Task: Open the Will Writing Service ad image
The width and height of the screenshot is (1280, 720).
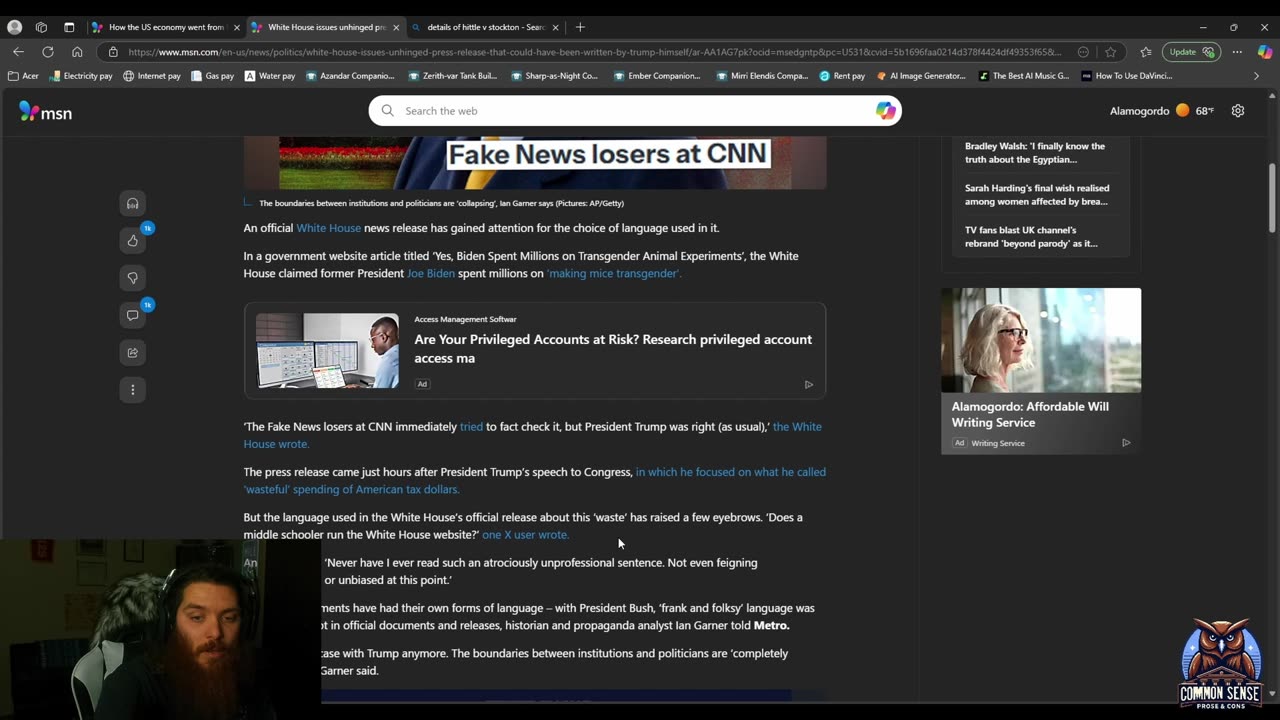Action: click(x=1041, y=341)
